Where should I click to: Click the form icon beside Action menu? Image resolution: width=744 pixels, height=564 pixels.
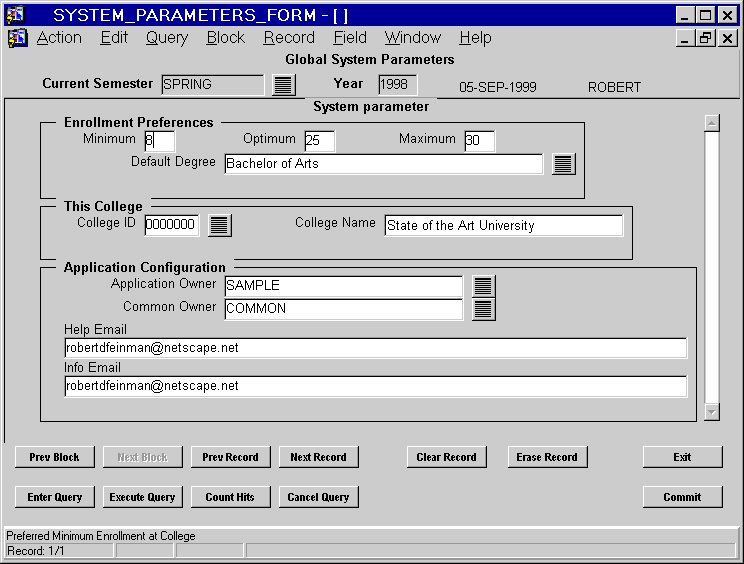(18, 37)
